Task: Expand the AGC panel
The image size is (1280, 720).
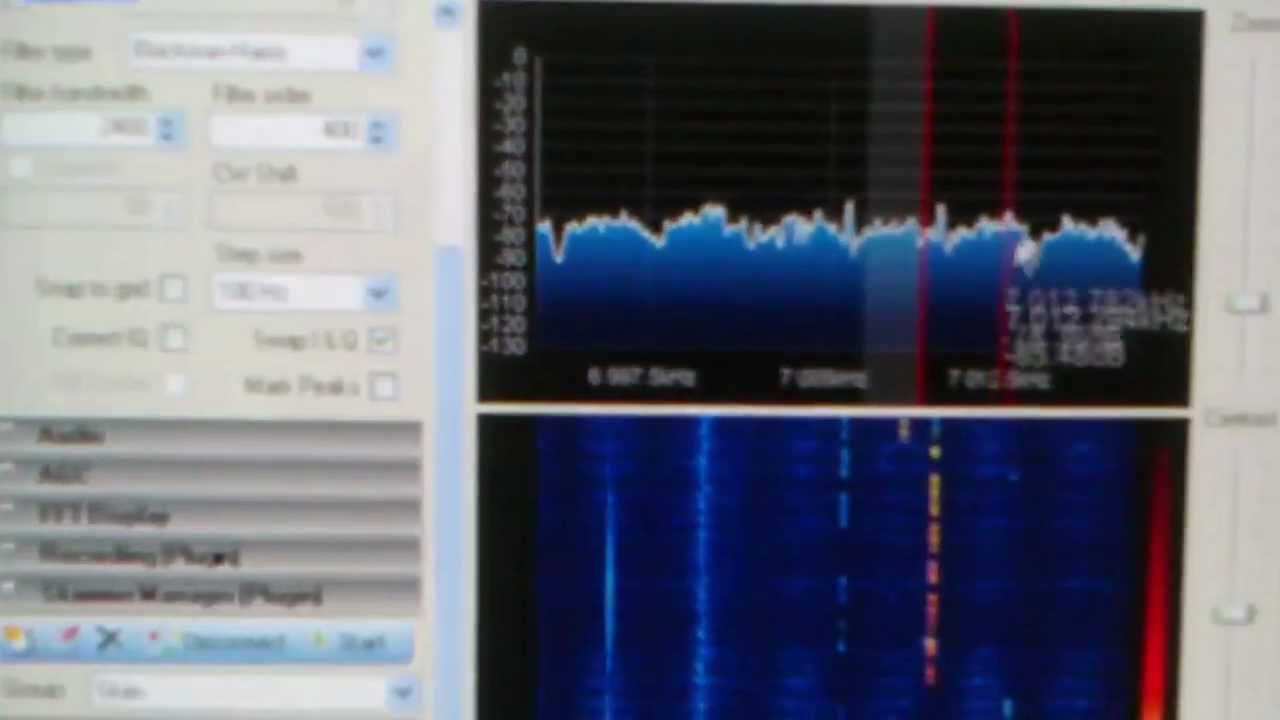Action: (212, 475)
